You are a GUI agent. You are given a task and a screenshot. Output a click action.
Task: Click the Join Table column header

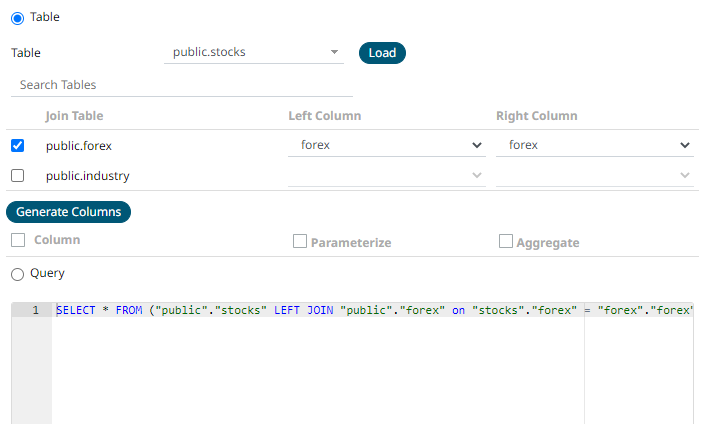(x=74, y=116)
